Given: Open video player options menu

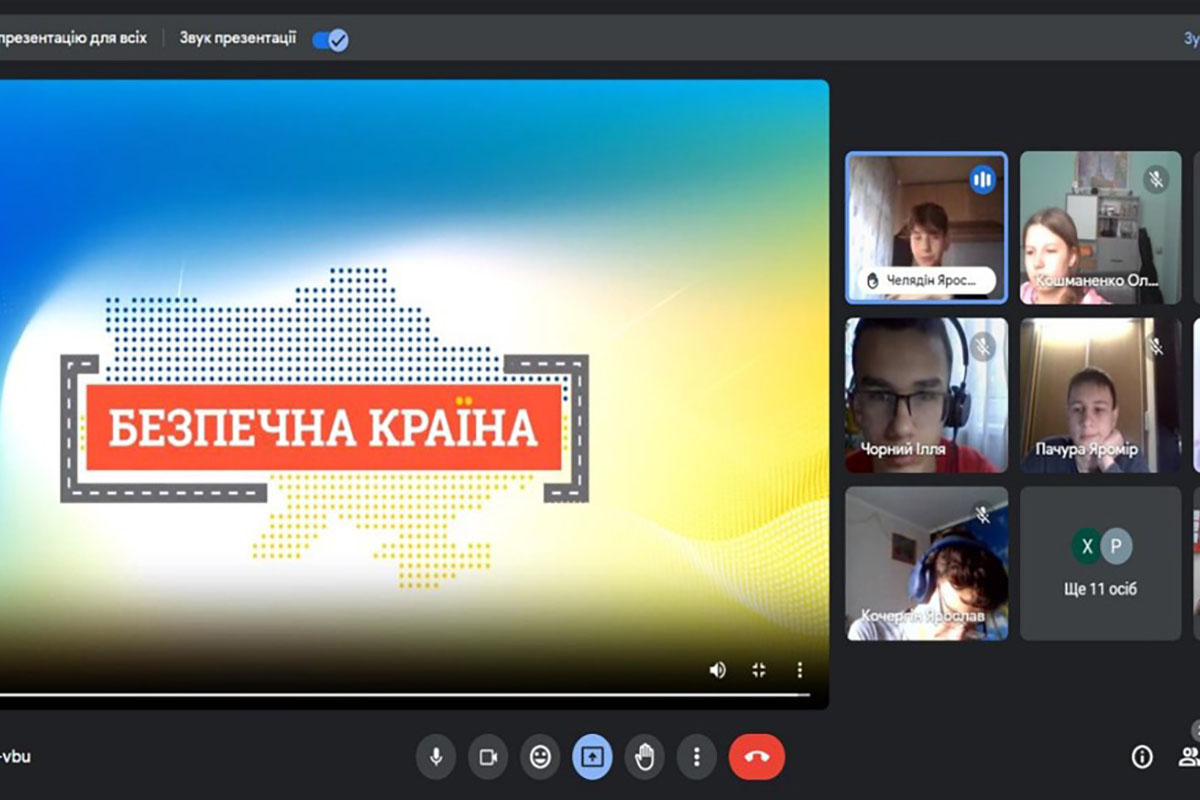Looking at the screenshot, I should tap(799, 670).
